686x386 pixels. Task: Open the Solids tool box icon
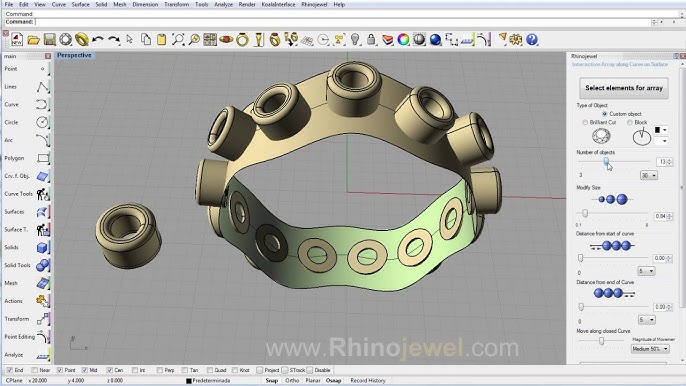point(42,248)
